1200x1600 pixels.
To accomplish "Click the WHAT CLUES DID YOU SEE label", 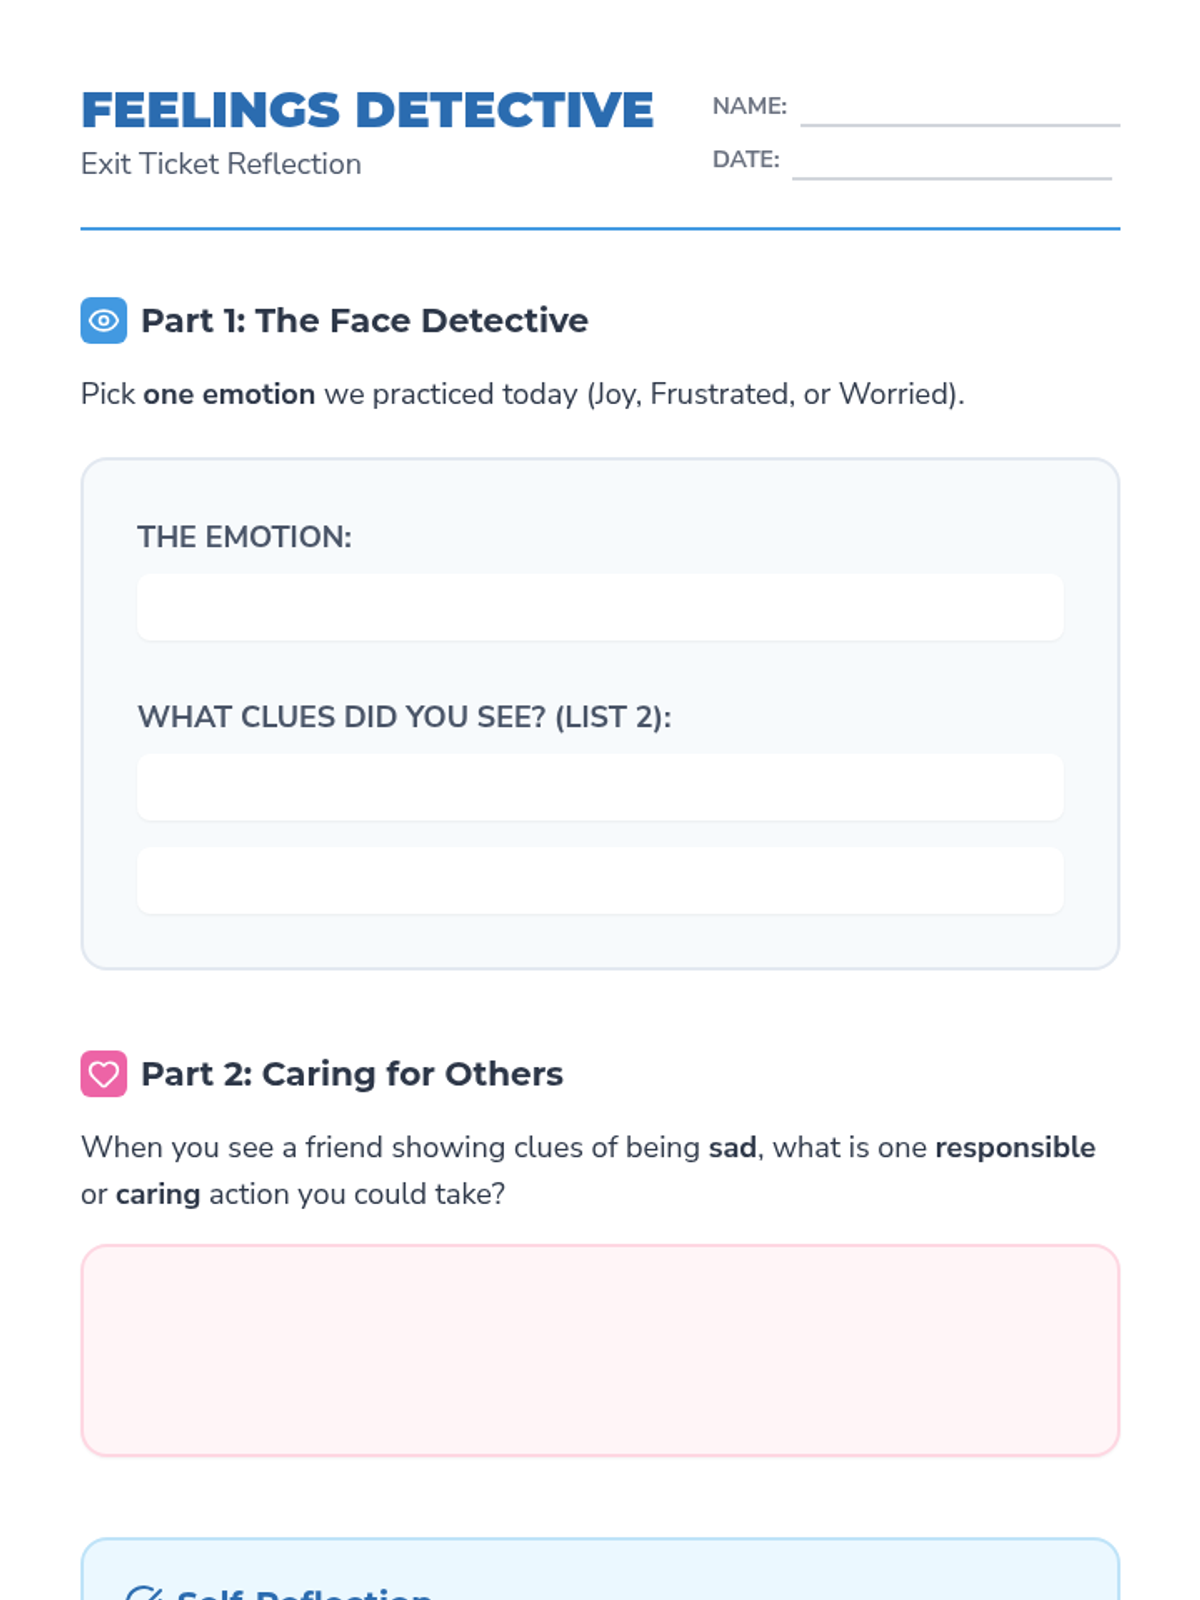I will [x=404, y=717].
